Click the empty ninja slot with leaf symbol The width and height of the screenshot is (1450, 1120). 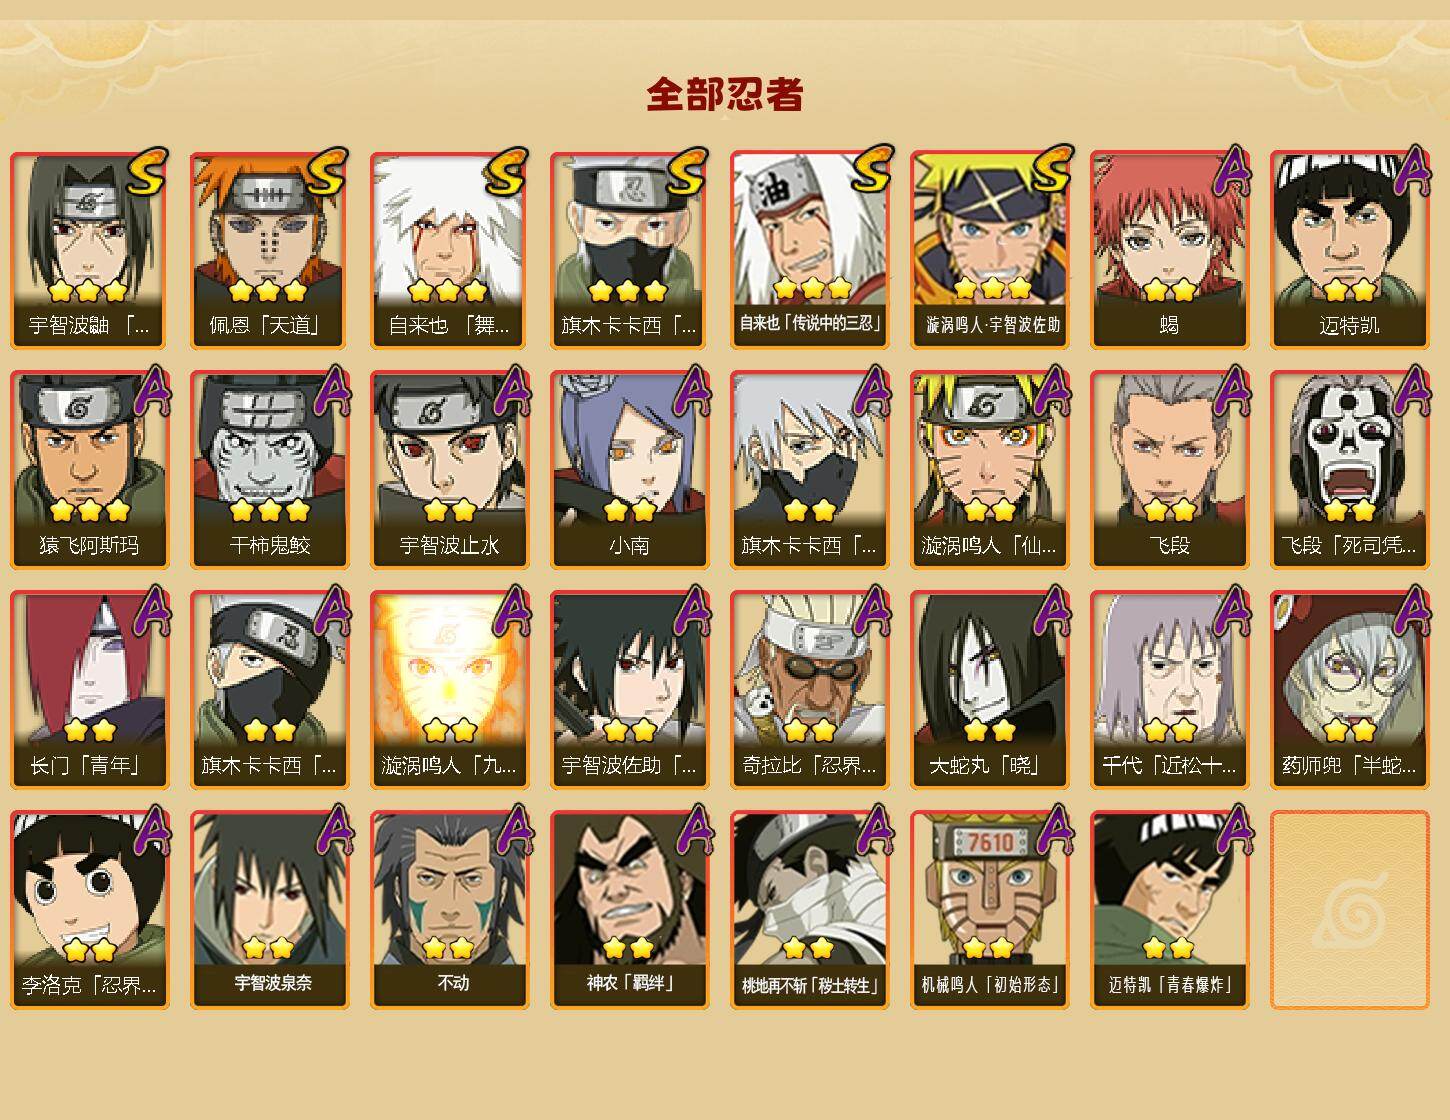tap(1349, 910)
